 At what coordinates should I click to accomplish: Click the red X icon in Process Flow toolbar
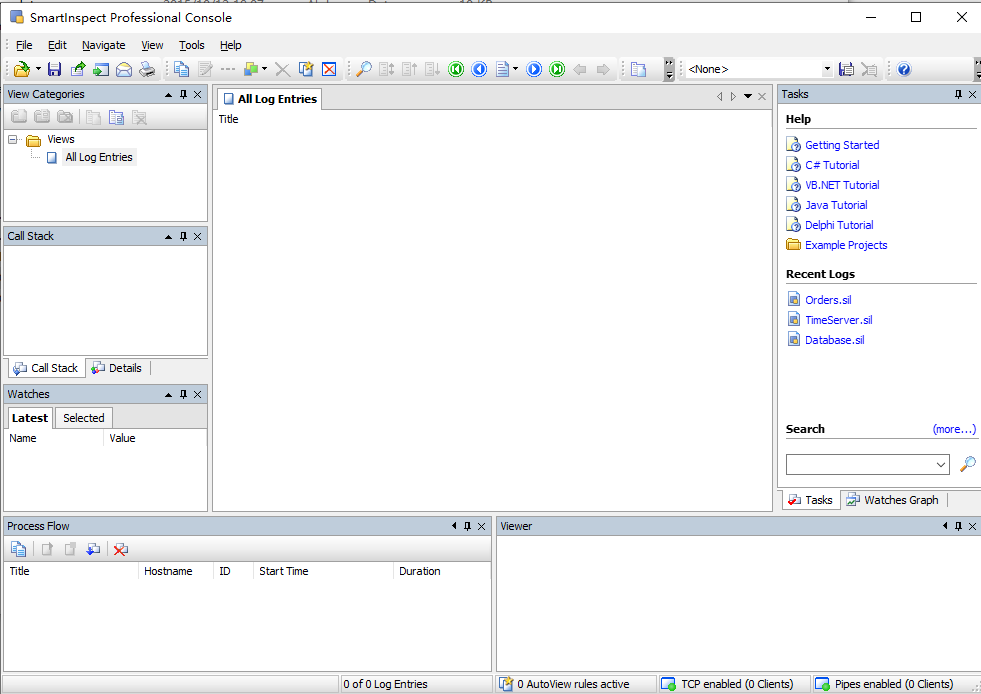[x=120, y=549]
